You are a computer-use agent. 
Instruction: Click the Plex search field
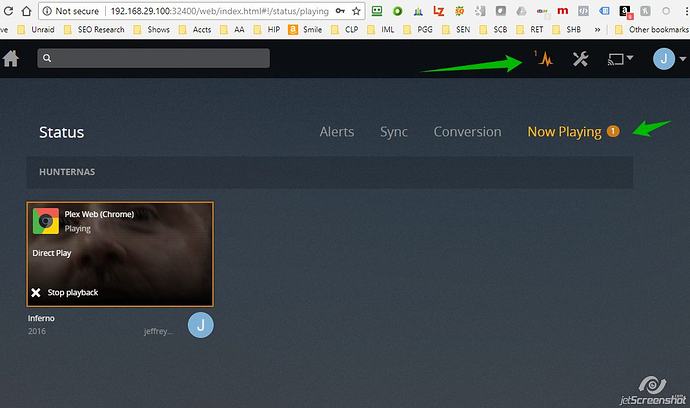(x=154, y=58)
